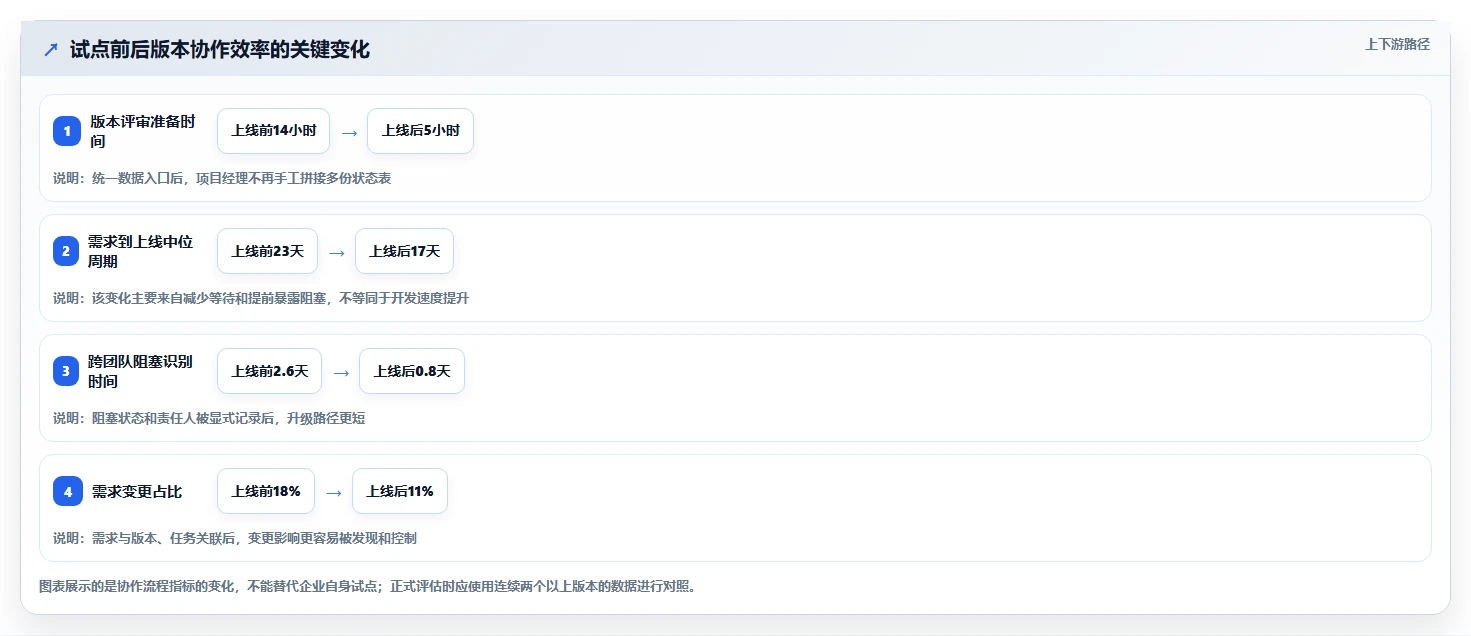Click the 需求变更占比 metric name
Screen dimensions: 1471x636
137,491
